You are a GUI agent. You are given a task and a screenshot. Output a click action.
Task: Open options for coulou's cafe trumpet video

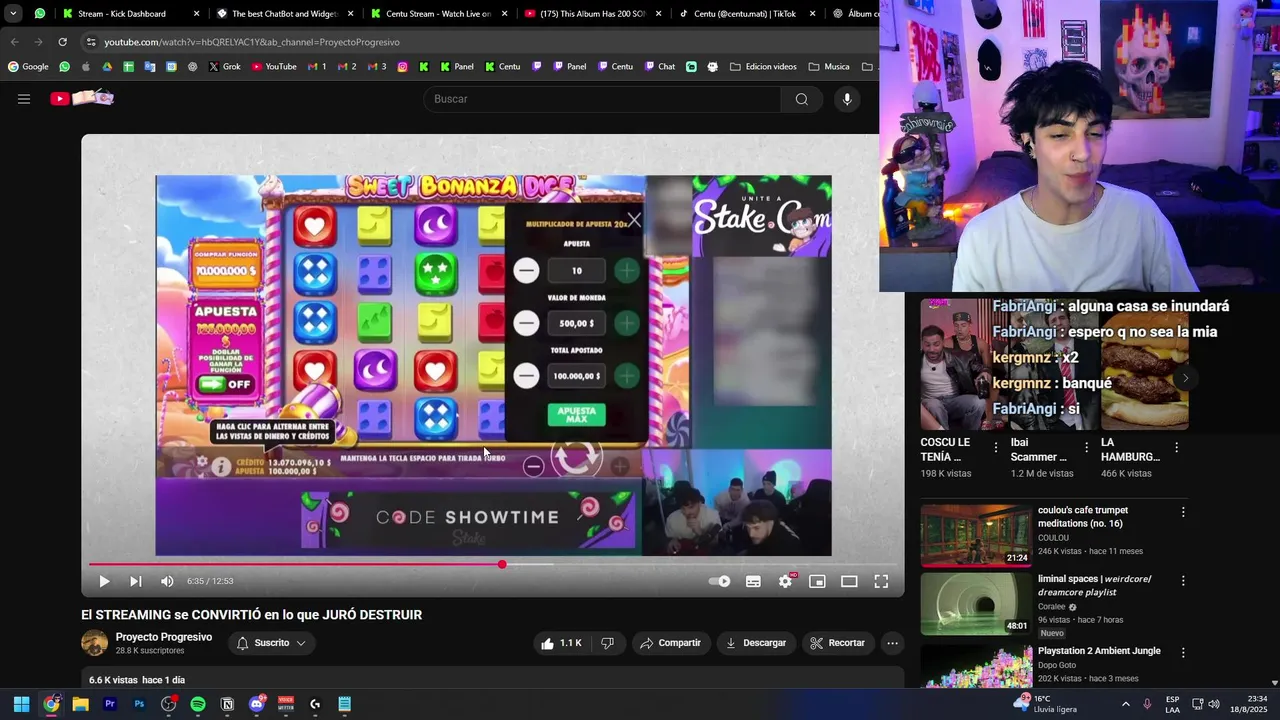tap(1183, 512)
